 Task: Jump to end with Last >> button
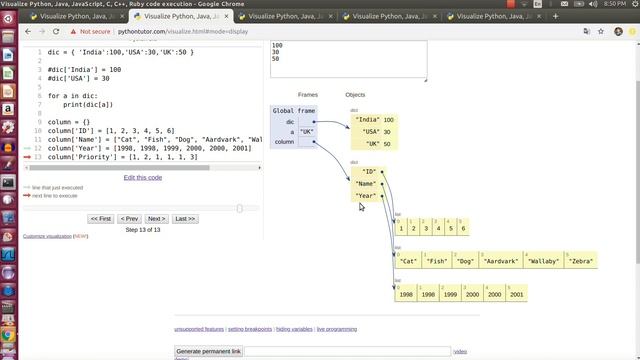point(185,219)
